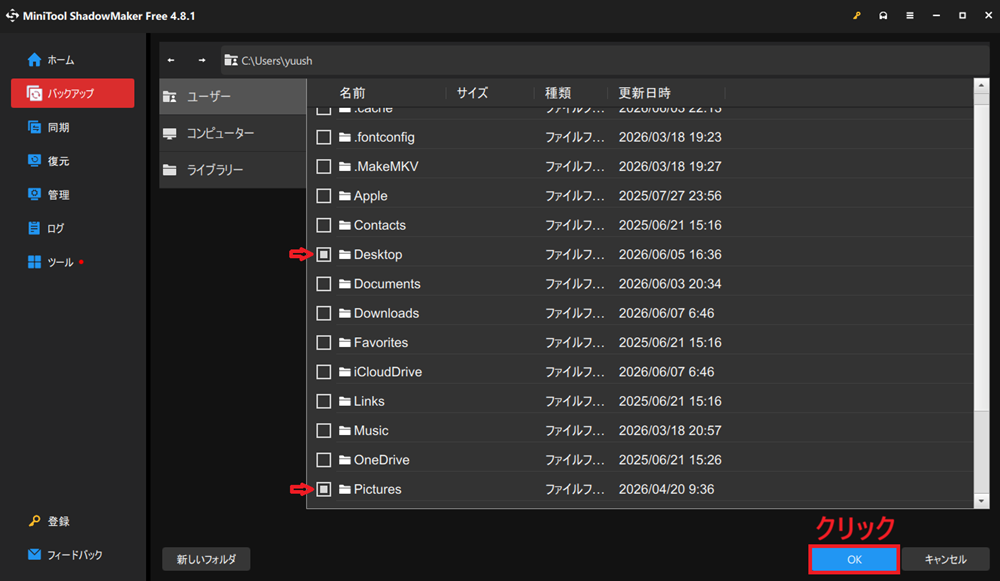Click the Music folder icon
This screenshot has width=1000, height=581.
[345, 430]
